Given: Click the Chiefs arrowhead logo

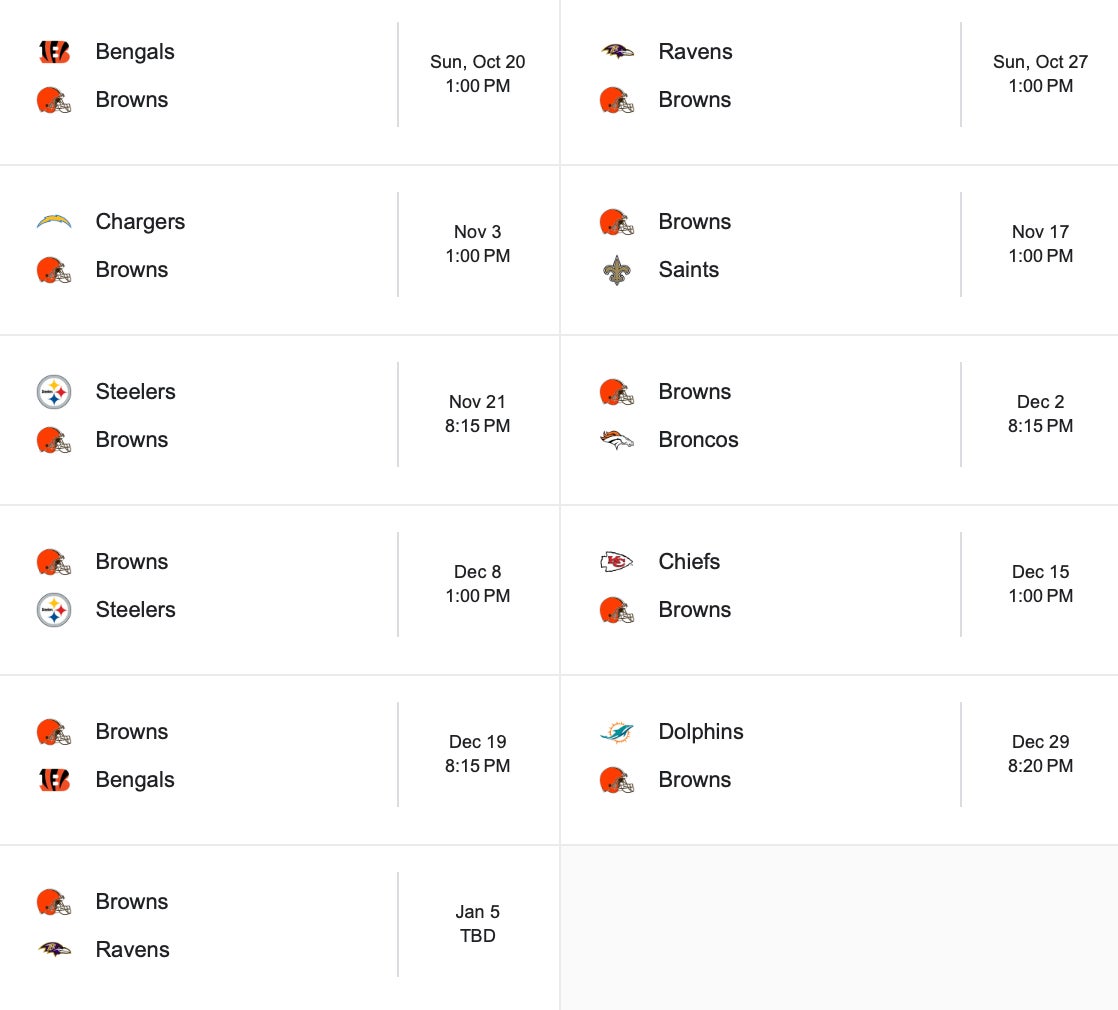Looking at the screenshot, I should click(617, 562).
